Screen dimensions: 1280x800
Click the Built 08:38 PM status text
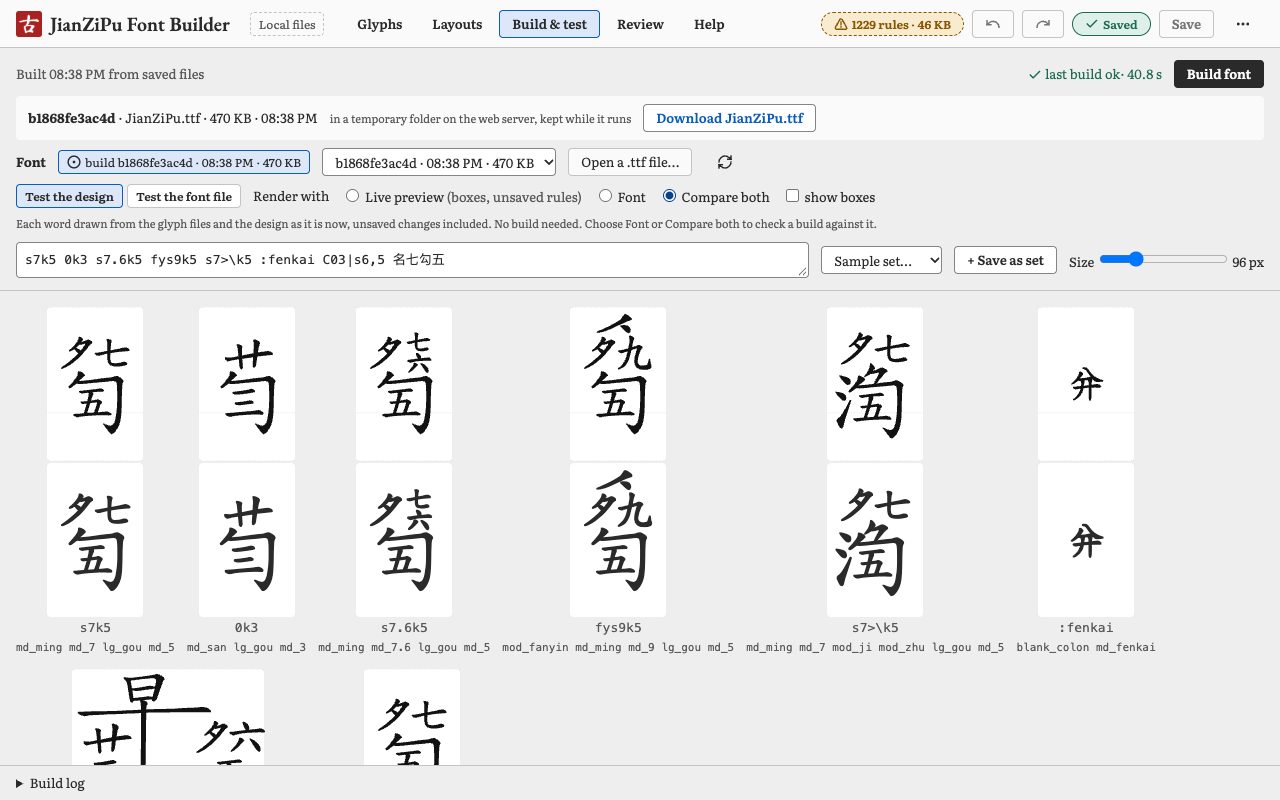tap(110, 74)
